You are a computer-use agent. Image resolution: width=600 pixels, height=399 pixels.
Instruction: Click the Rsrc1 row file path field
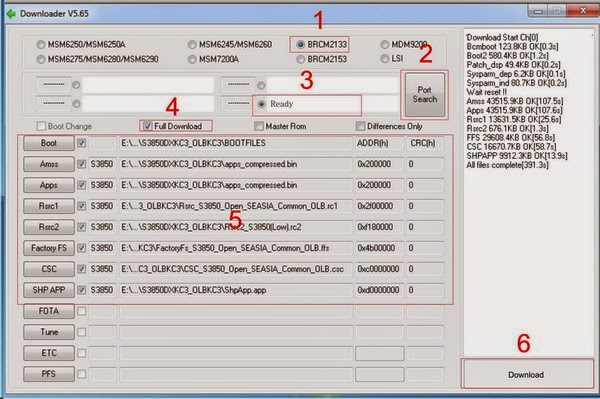(x=236, y=206)
